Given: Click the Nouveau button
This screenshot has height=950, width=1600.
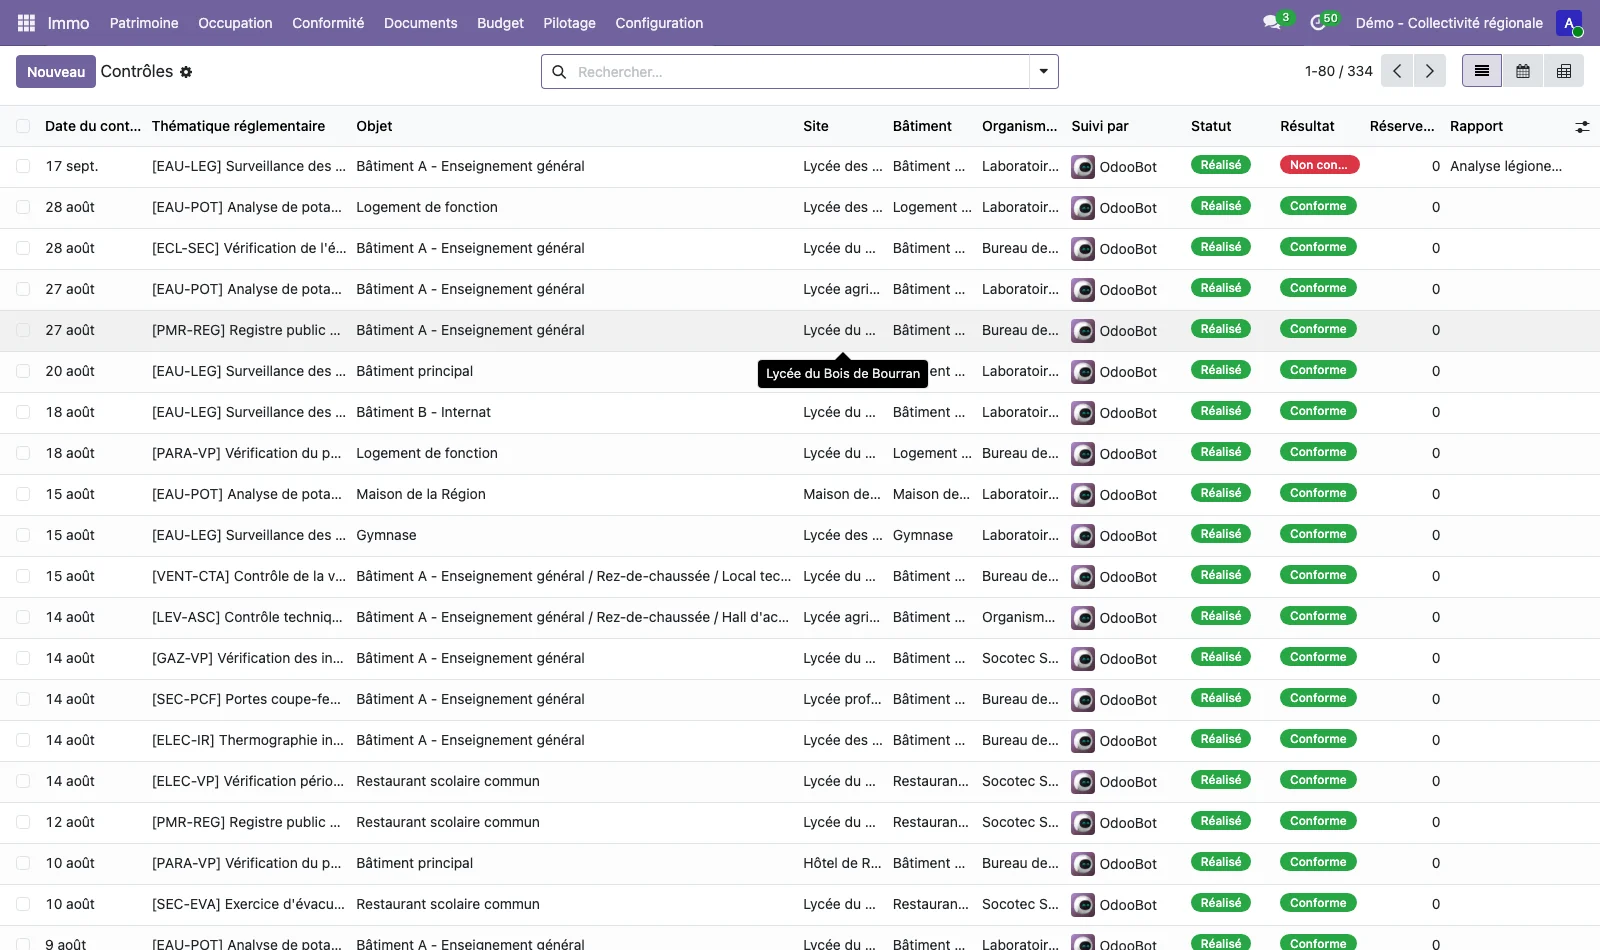Looking at the screenshot, I should tap(56, 72).
